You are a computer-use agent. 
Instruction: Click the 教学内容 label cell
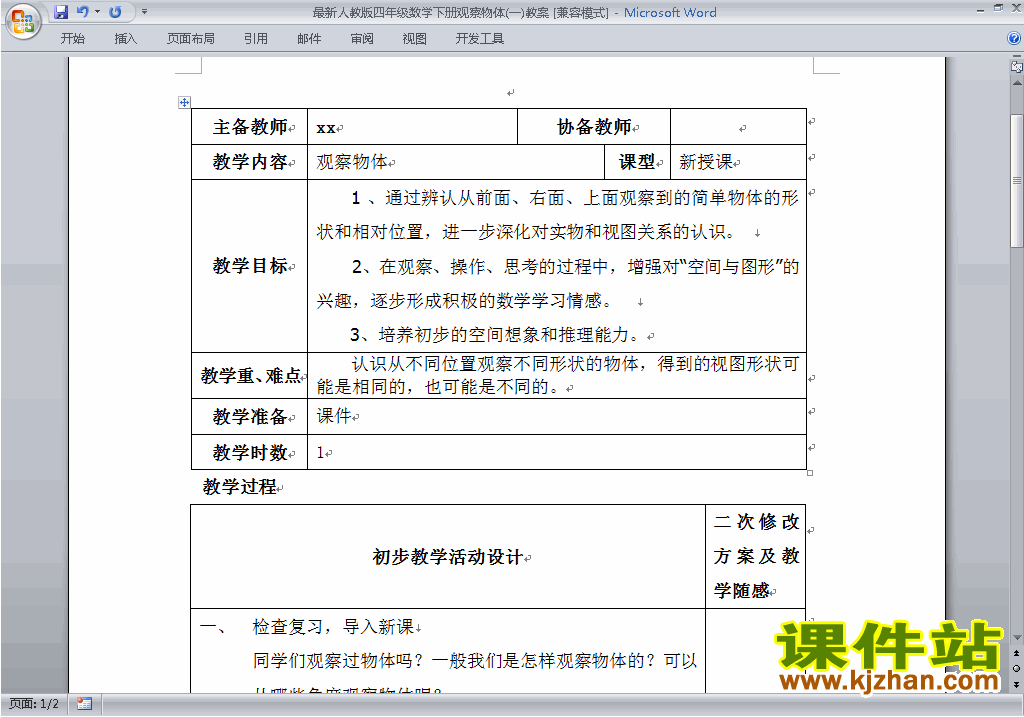coord(249,162)
